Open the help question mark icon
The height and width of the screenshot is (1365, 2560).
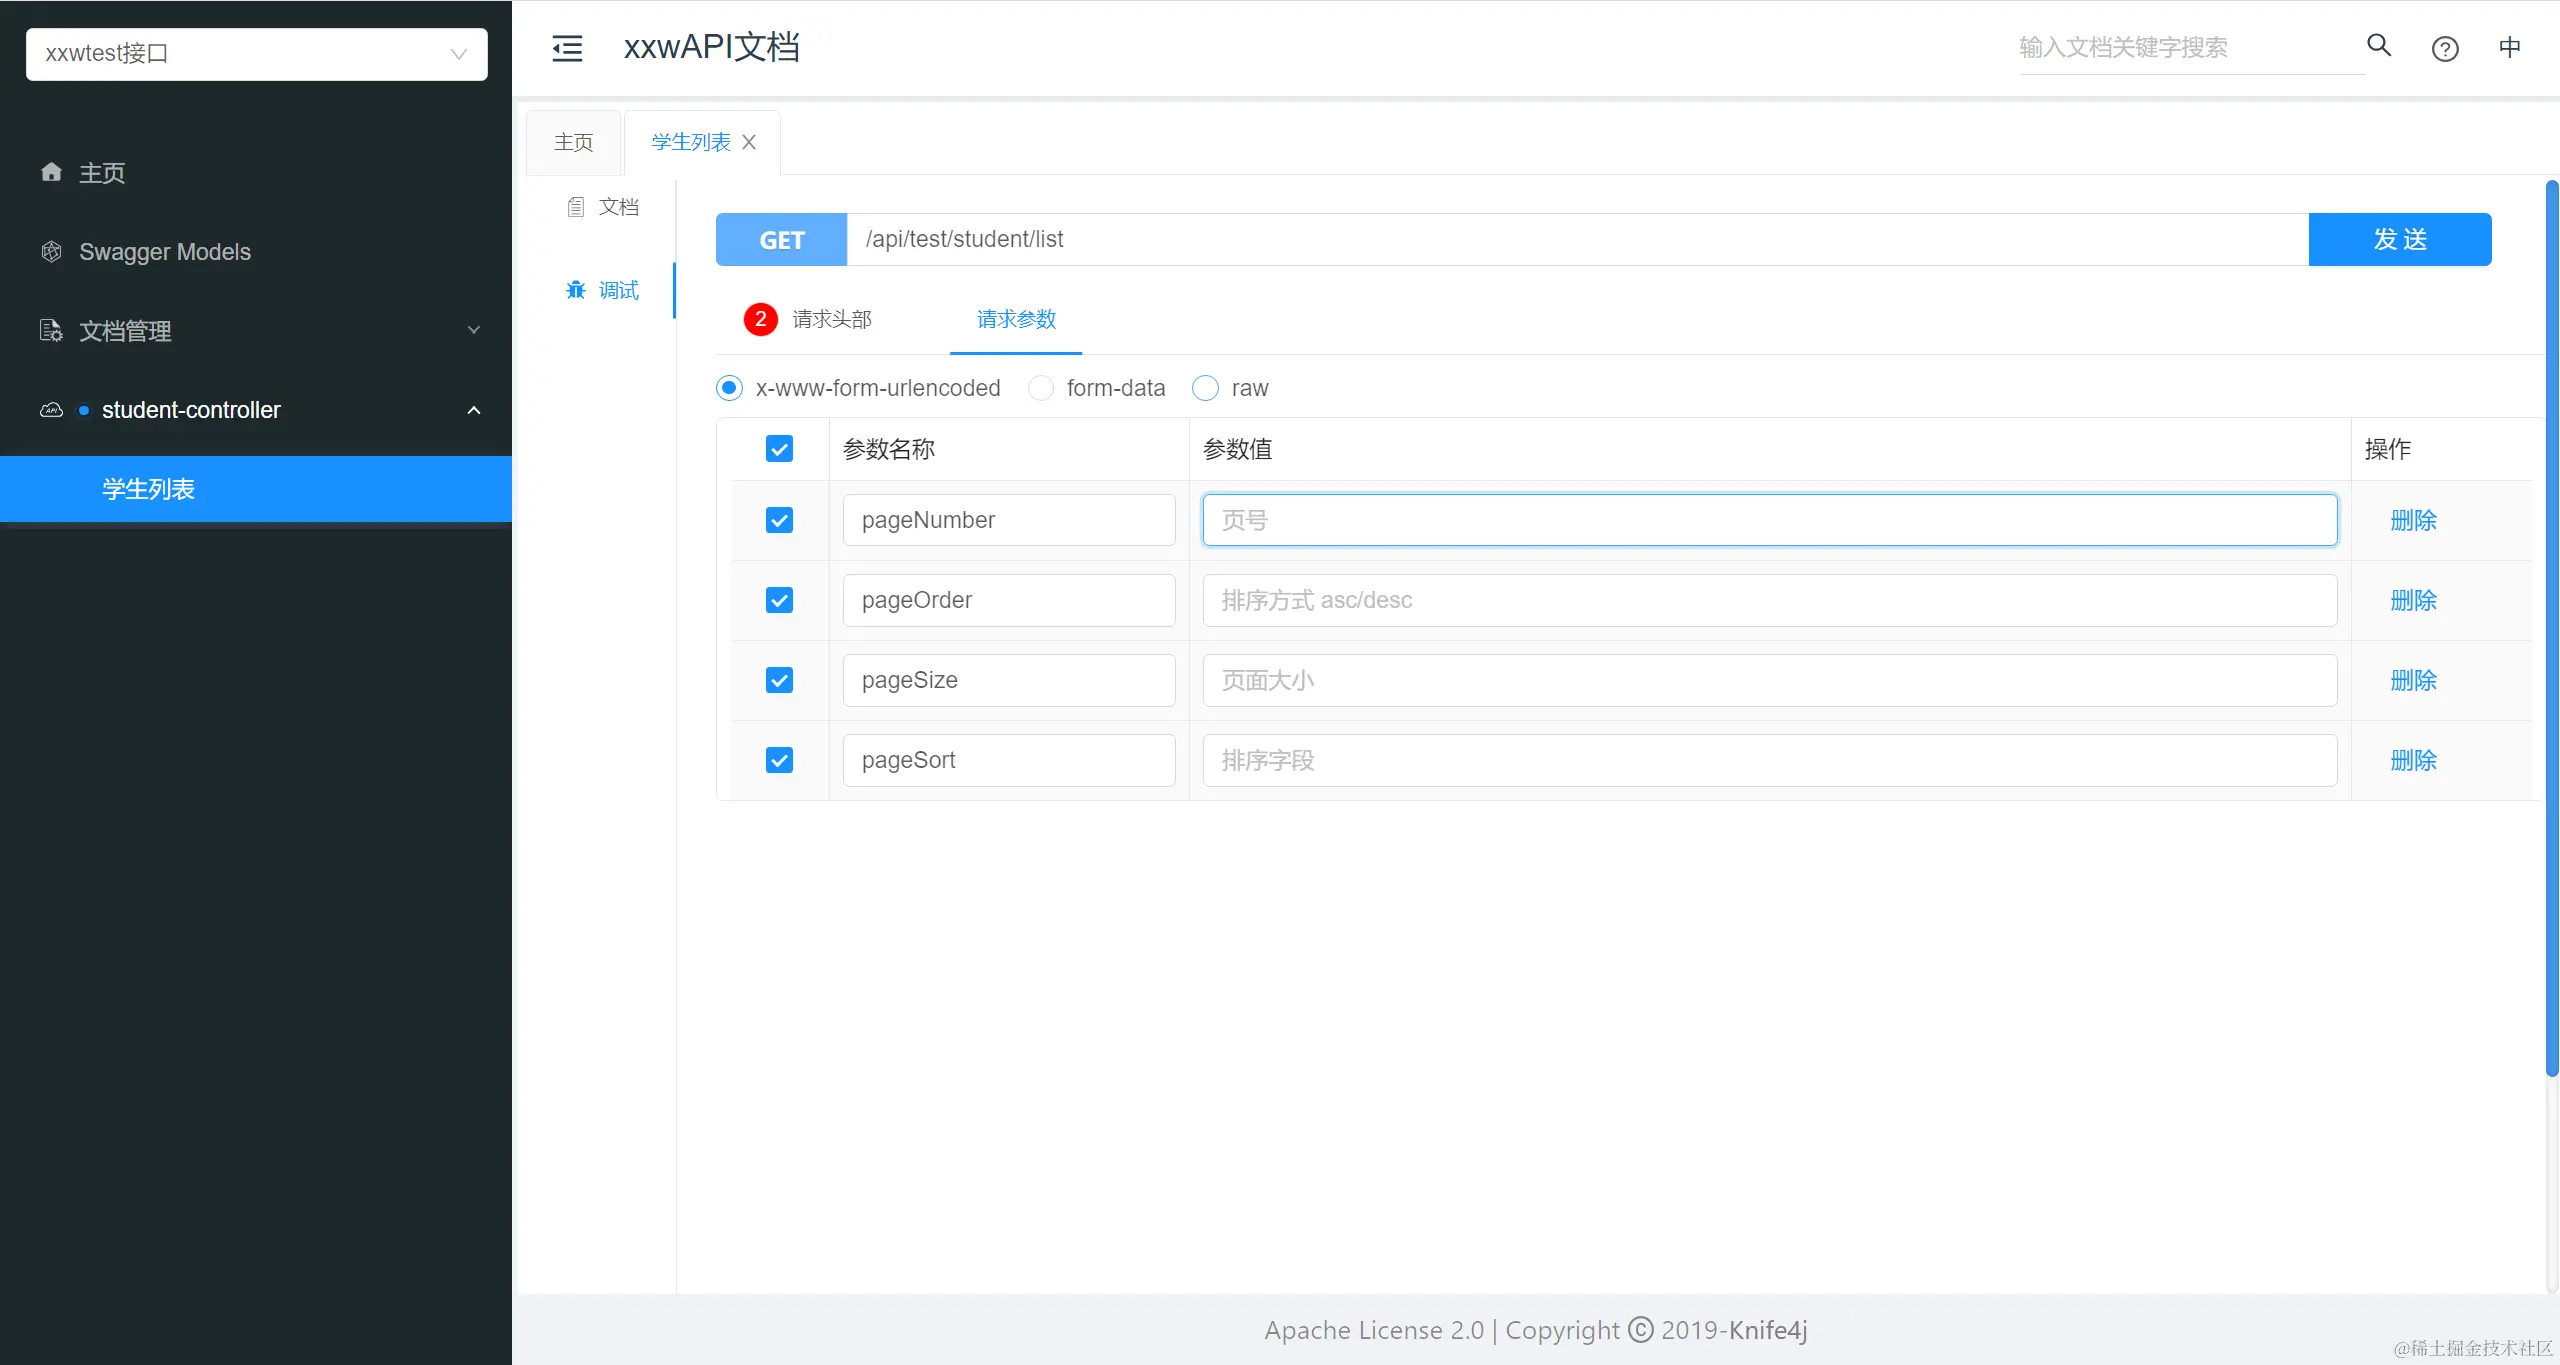point(2445,49)
